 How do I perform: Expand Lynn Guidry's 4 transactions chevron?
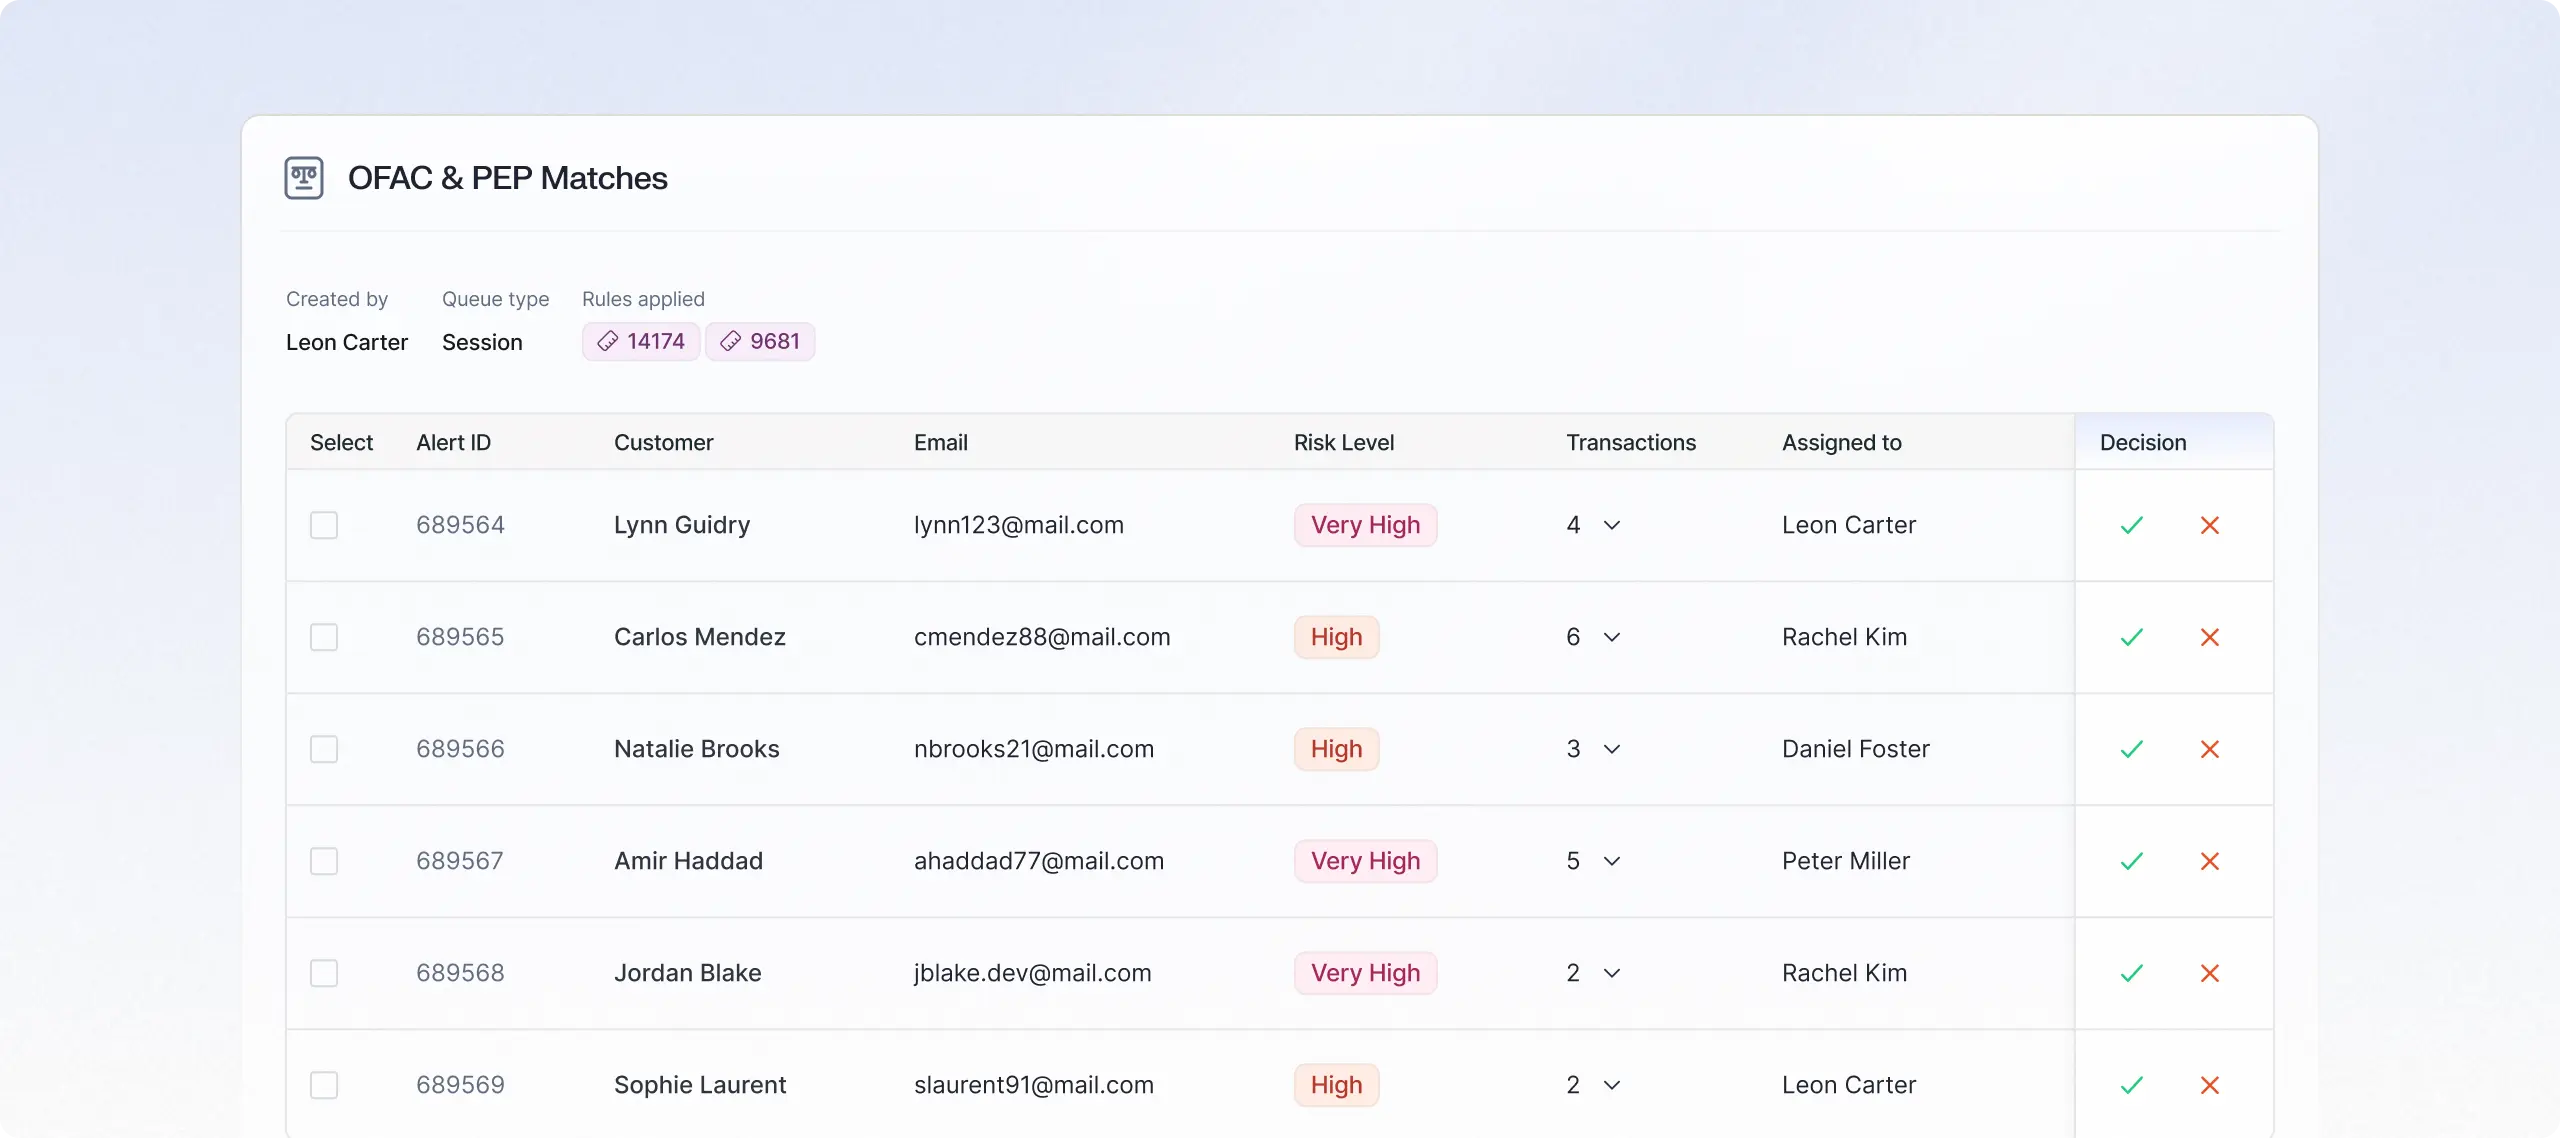(x=1611, y=525)
